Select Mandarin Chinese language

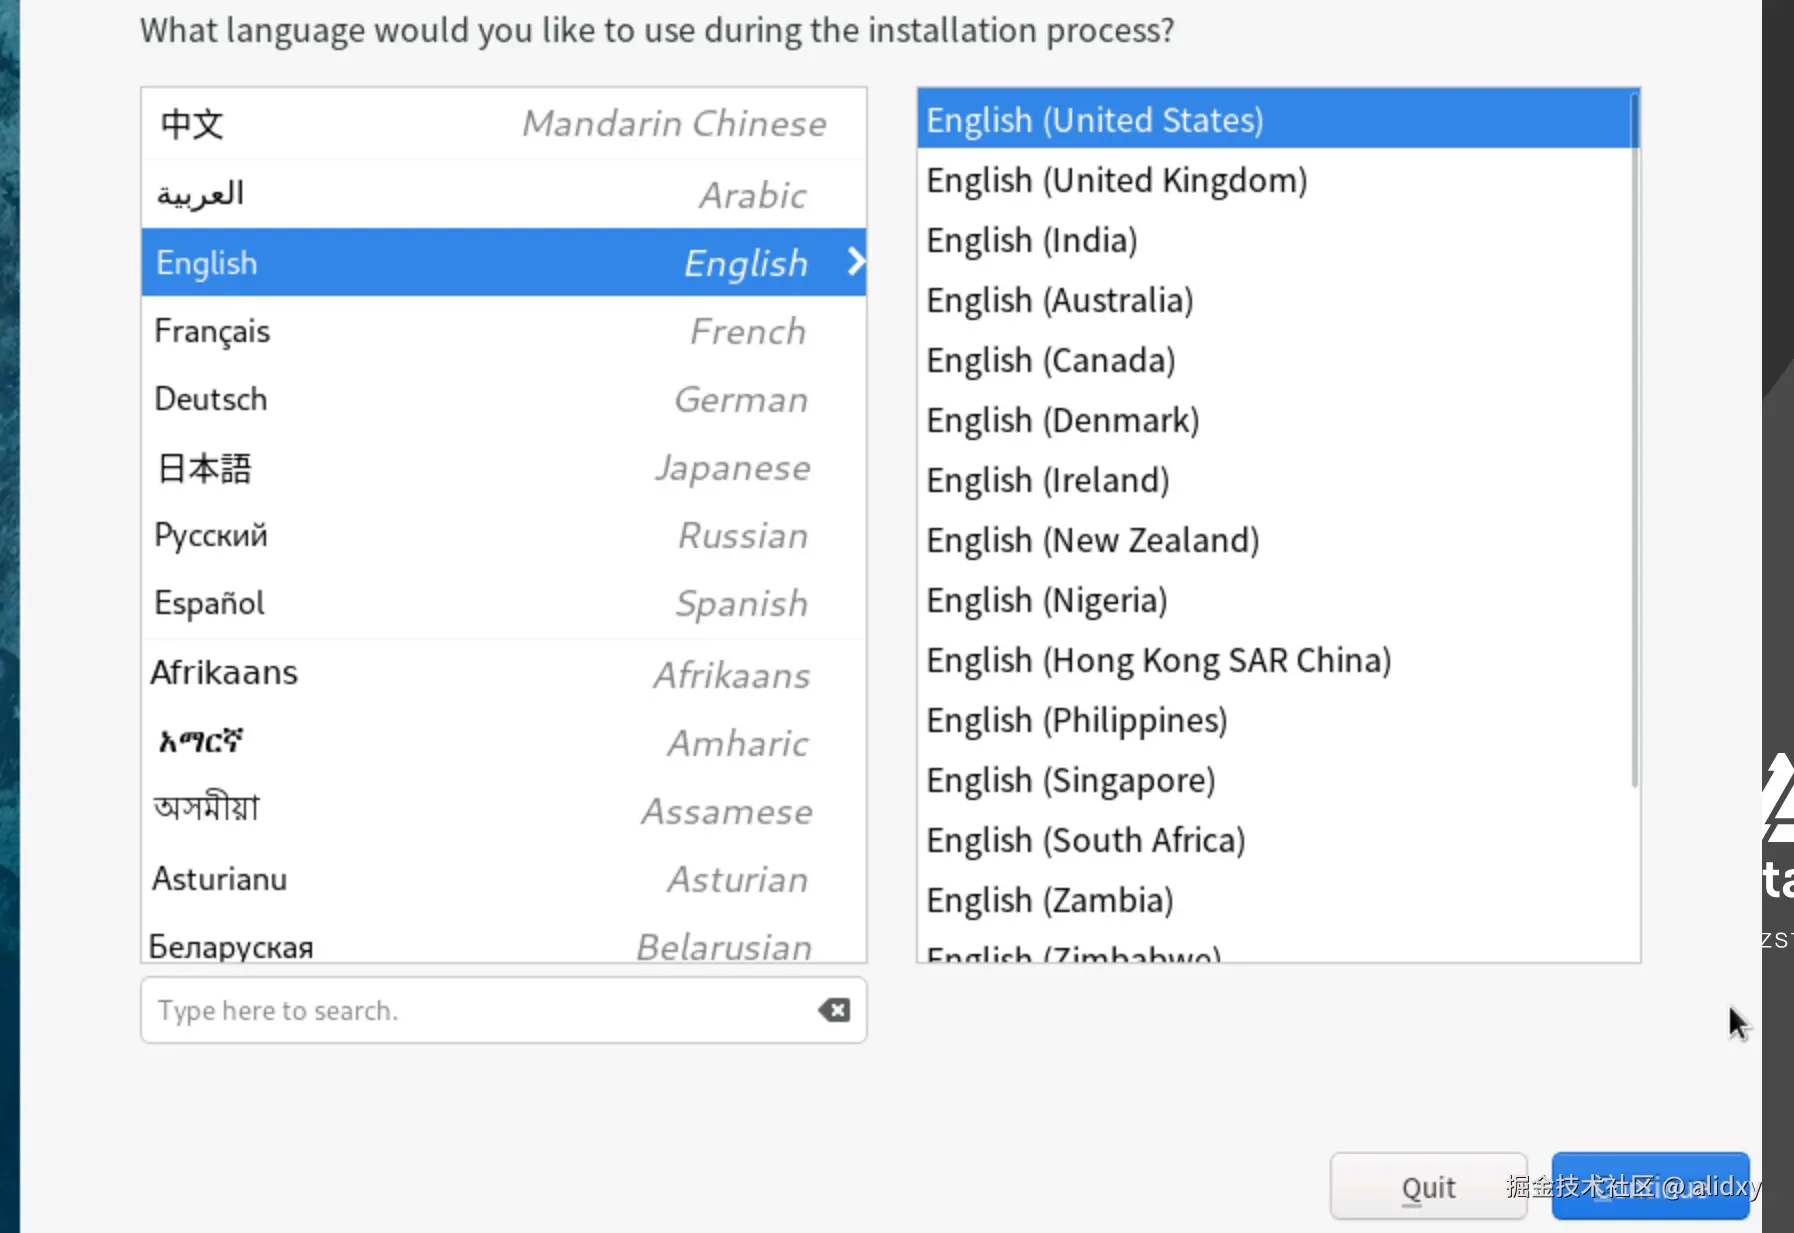(503, 124)
